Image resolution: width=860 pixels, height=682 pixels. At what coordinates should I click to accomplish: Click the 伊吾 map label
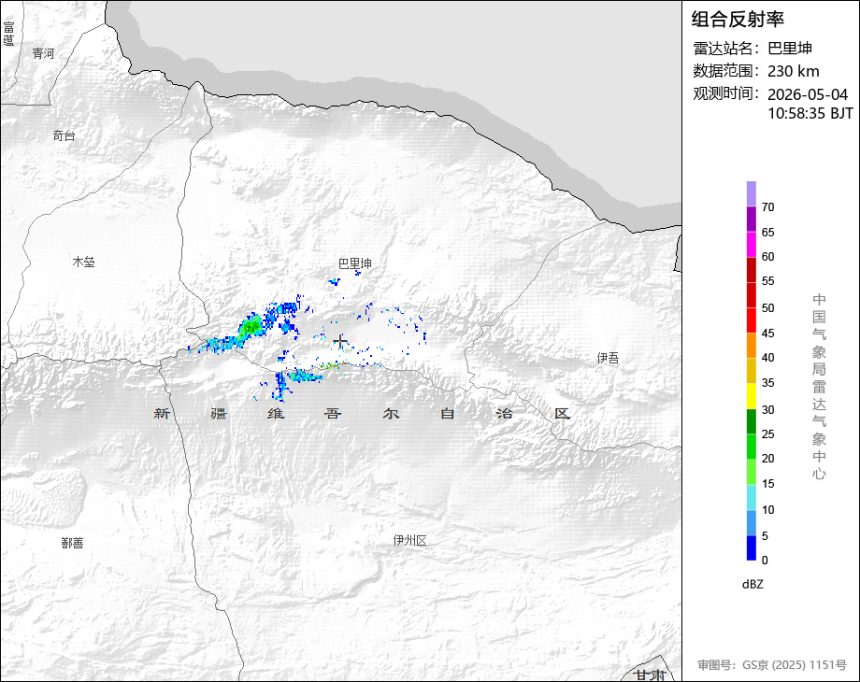click(x=608, y=358)
